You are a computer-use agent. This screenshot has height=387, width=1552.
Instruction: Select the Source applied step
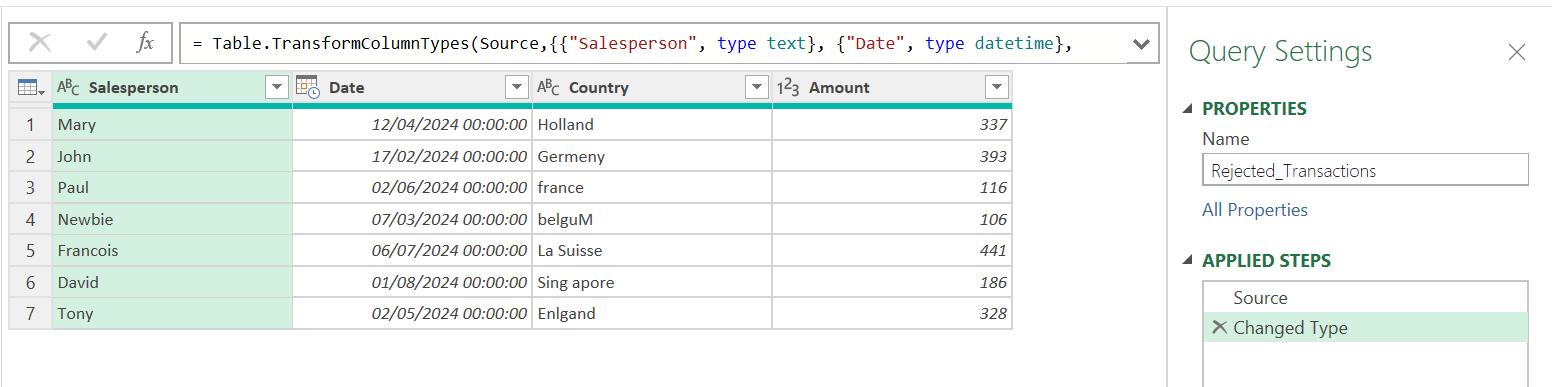coord(1366,298)
